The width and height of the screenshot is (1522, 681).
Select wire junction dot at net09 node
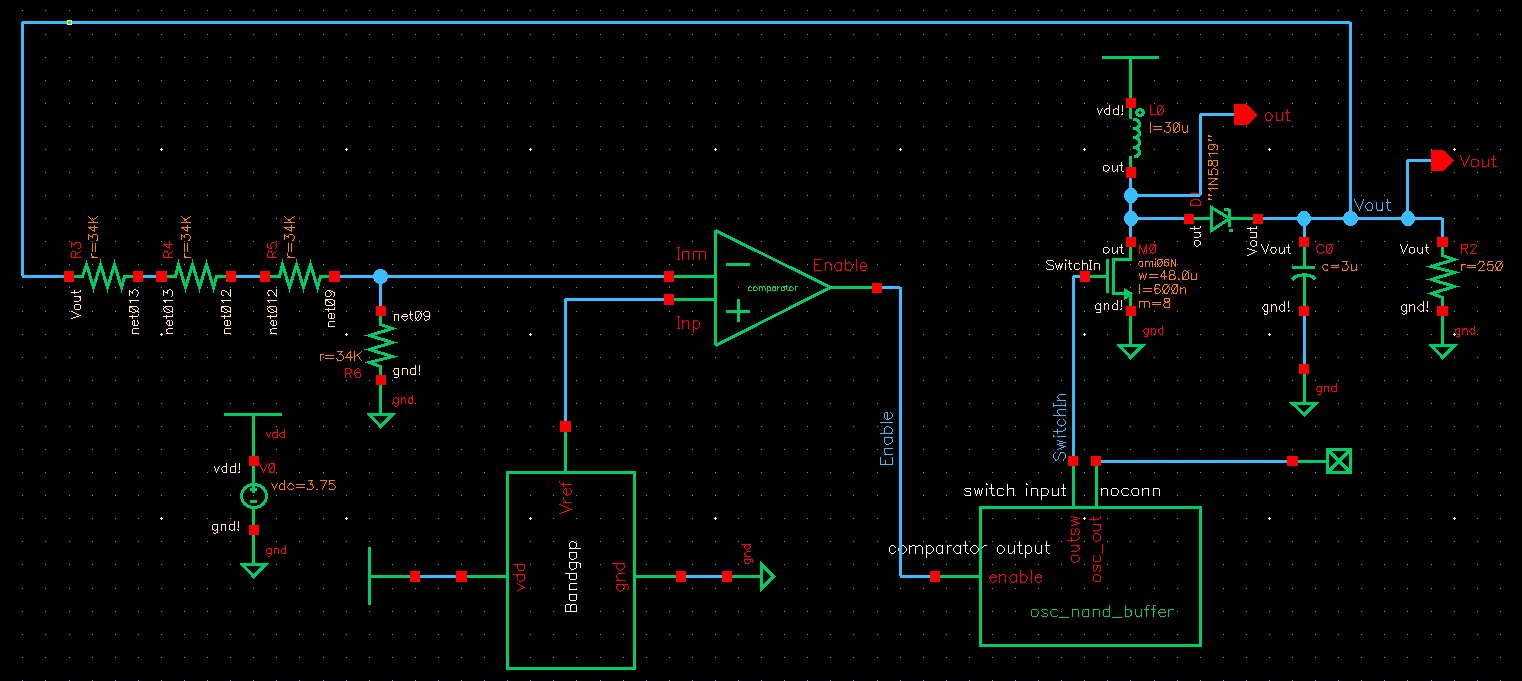point(380,276)
